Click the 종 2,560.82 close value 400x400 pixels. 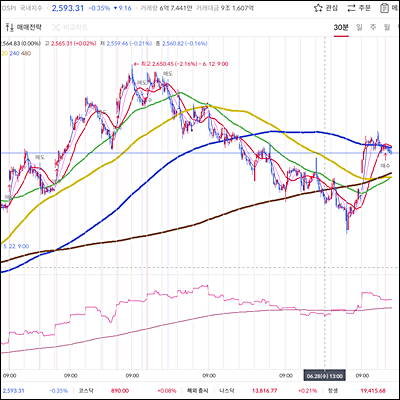point(181,44)
